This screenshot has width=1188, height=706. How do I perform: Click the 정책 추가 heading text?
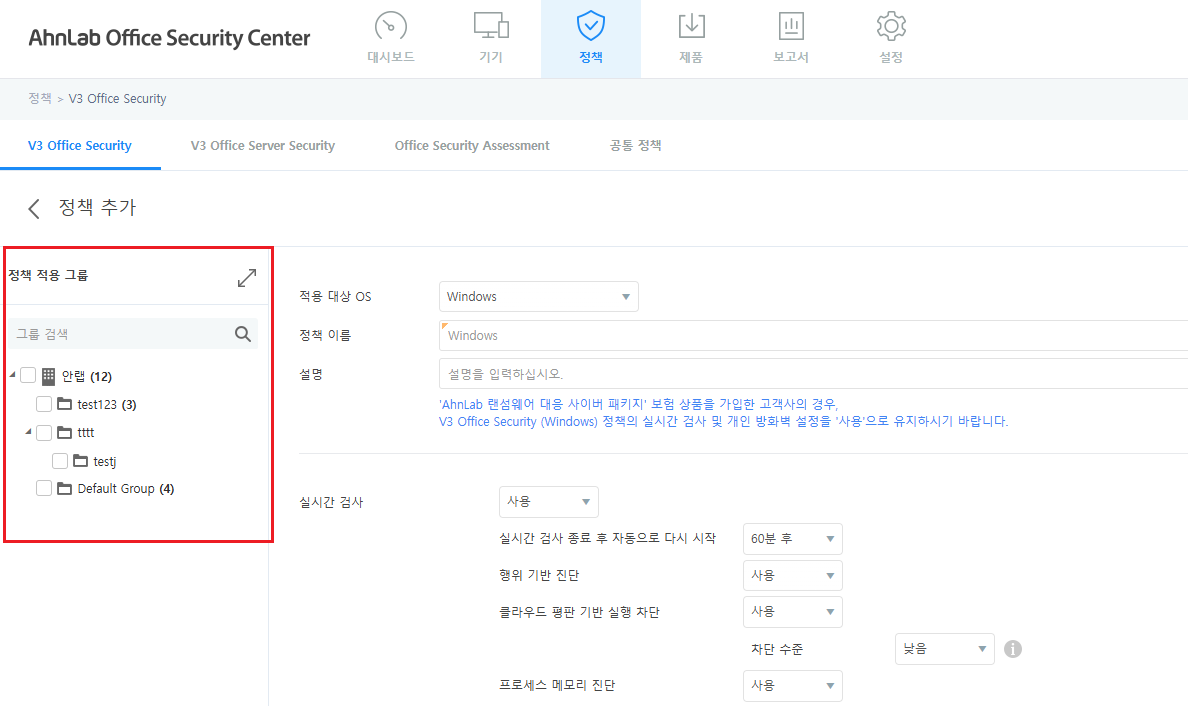(x=97, y=208)
